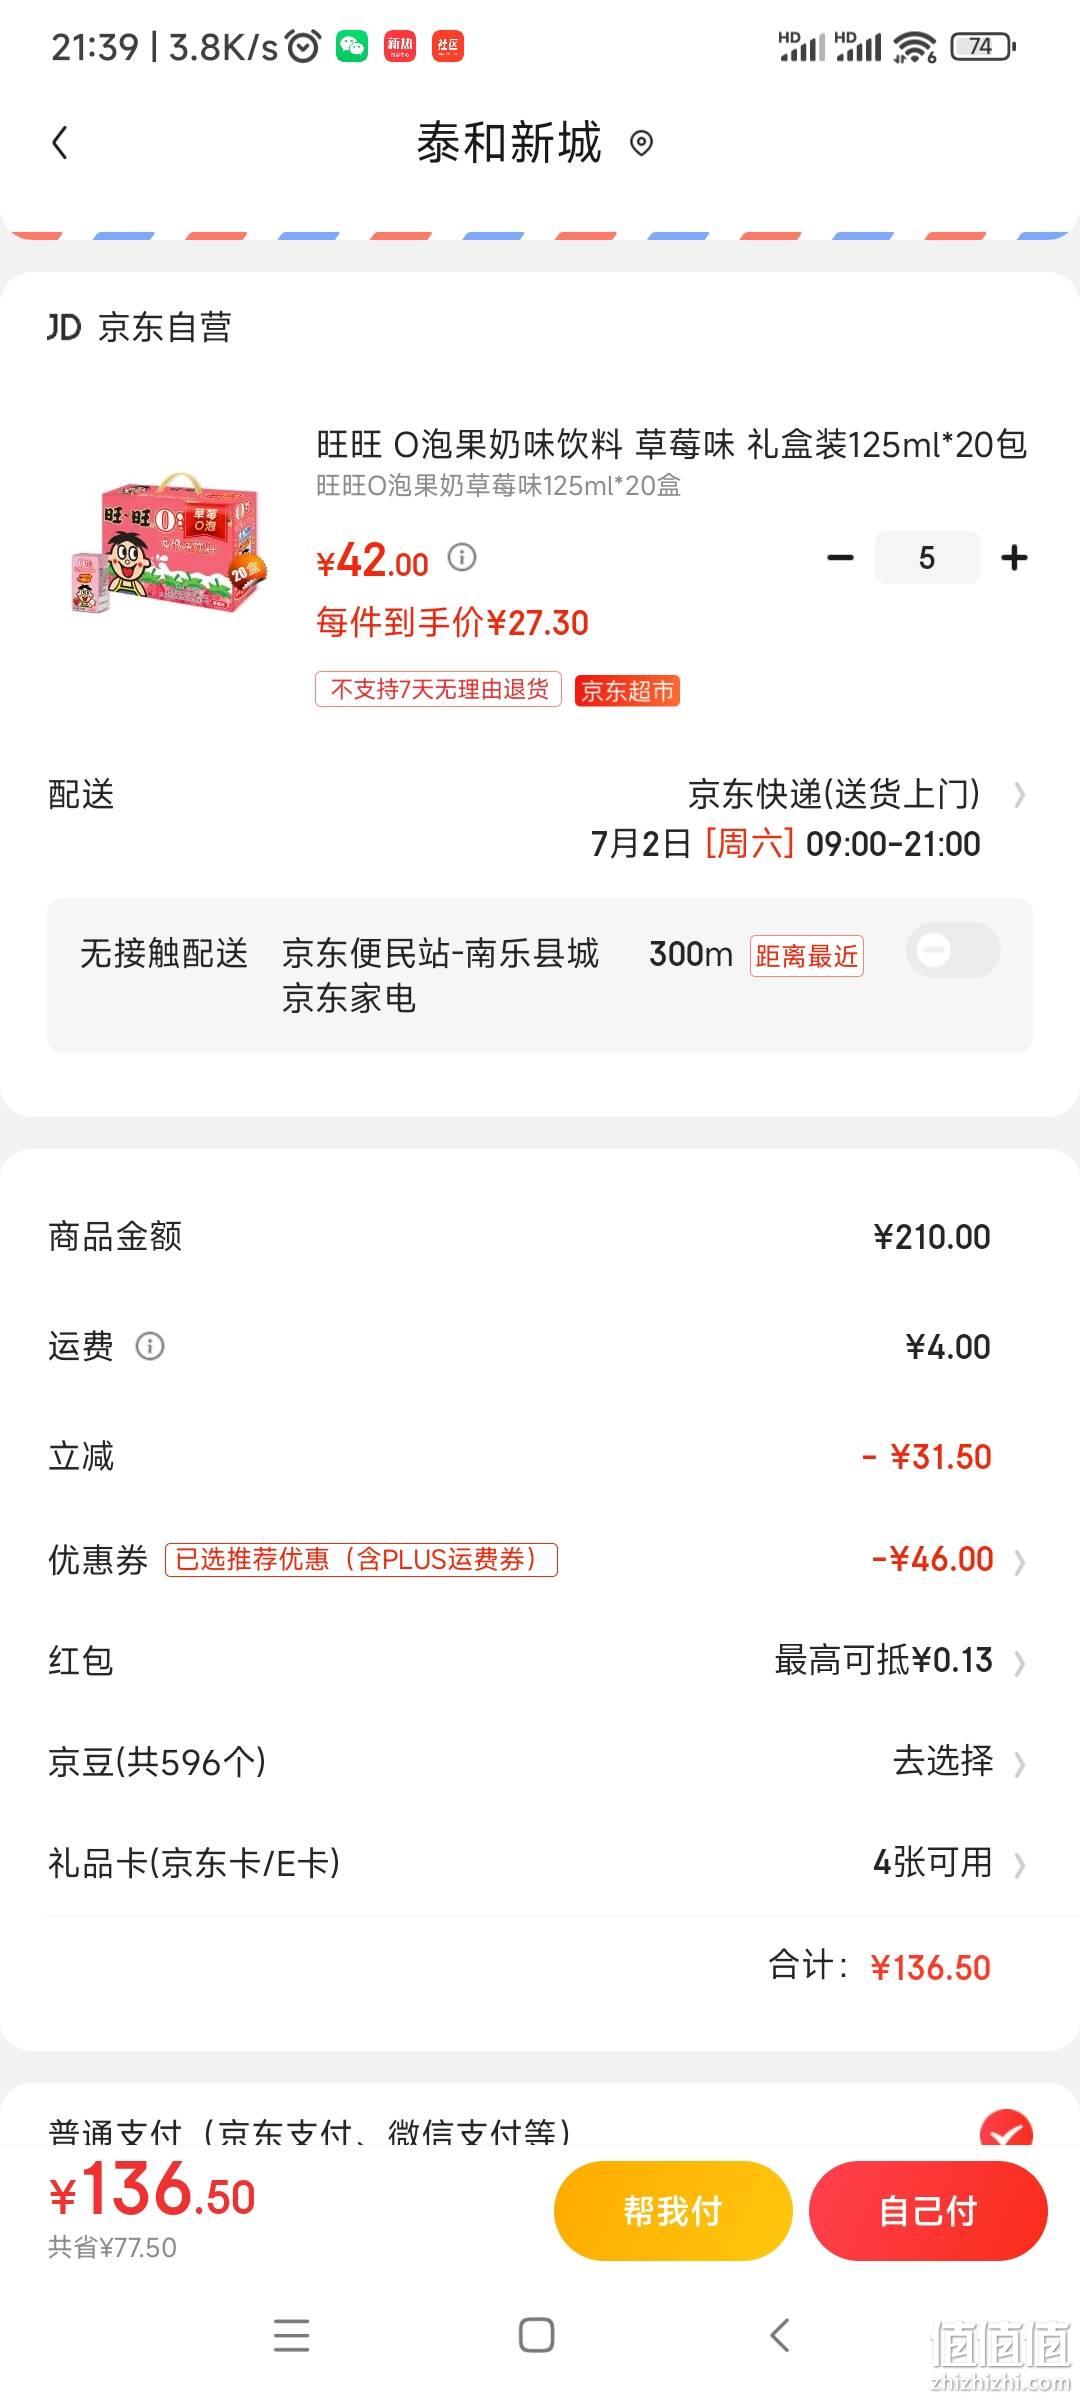The image size is (1080, 2400).
Task: Tap the location pin beside 泰和新城
Action: [641, 144]
